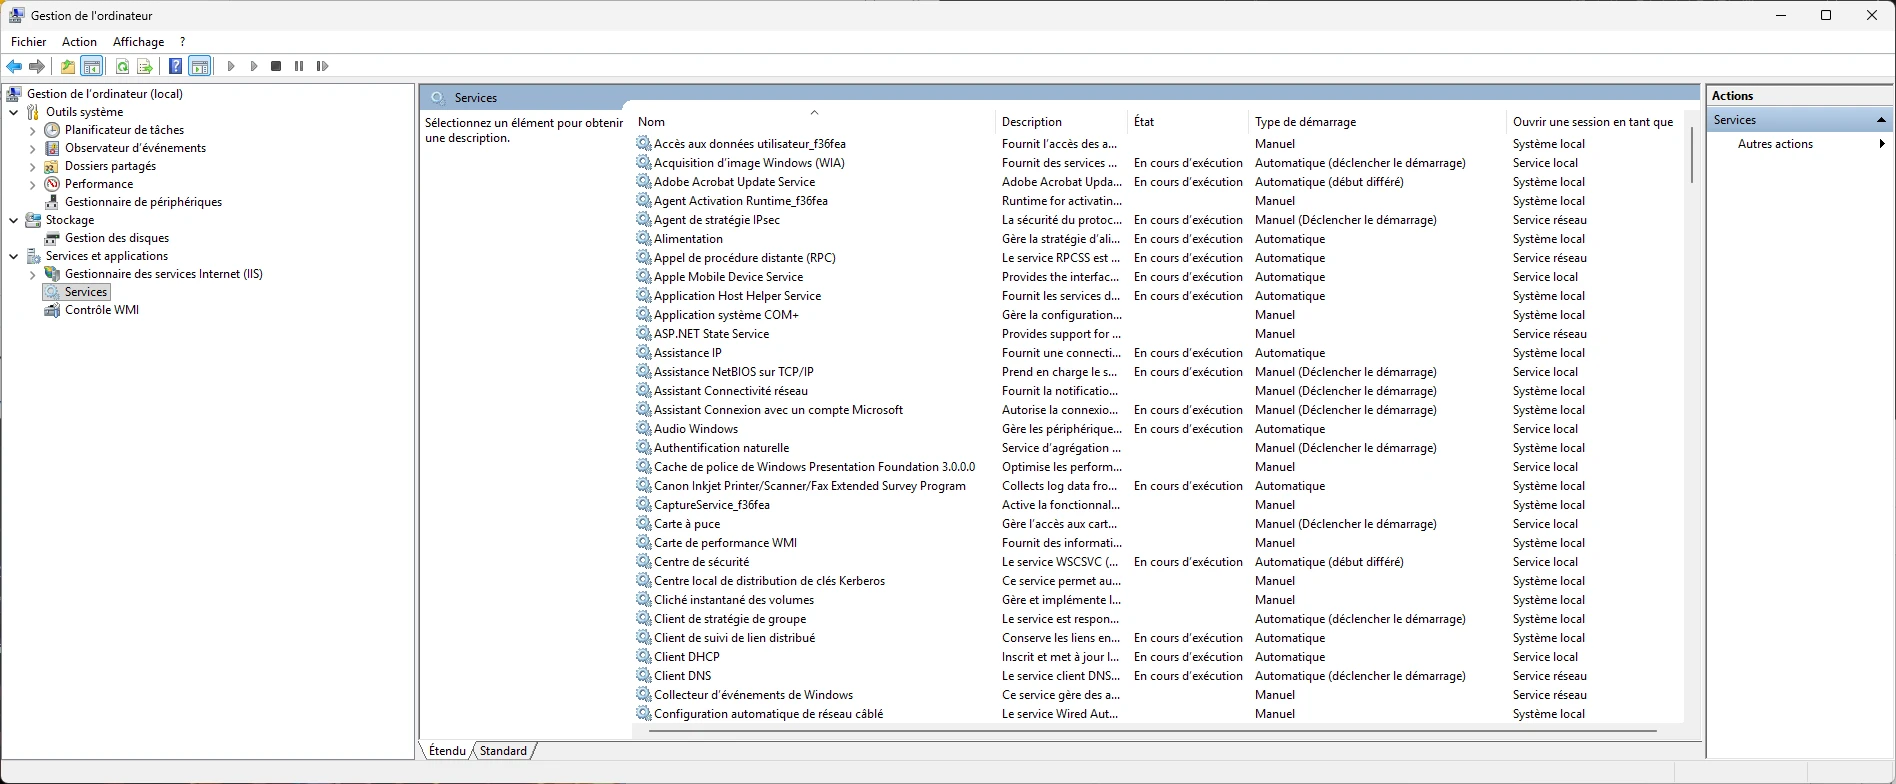The image size is (1896, 784).
Task: Expand the Performance branch
Action: [33, 184]
